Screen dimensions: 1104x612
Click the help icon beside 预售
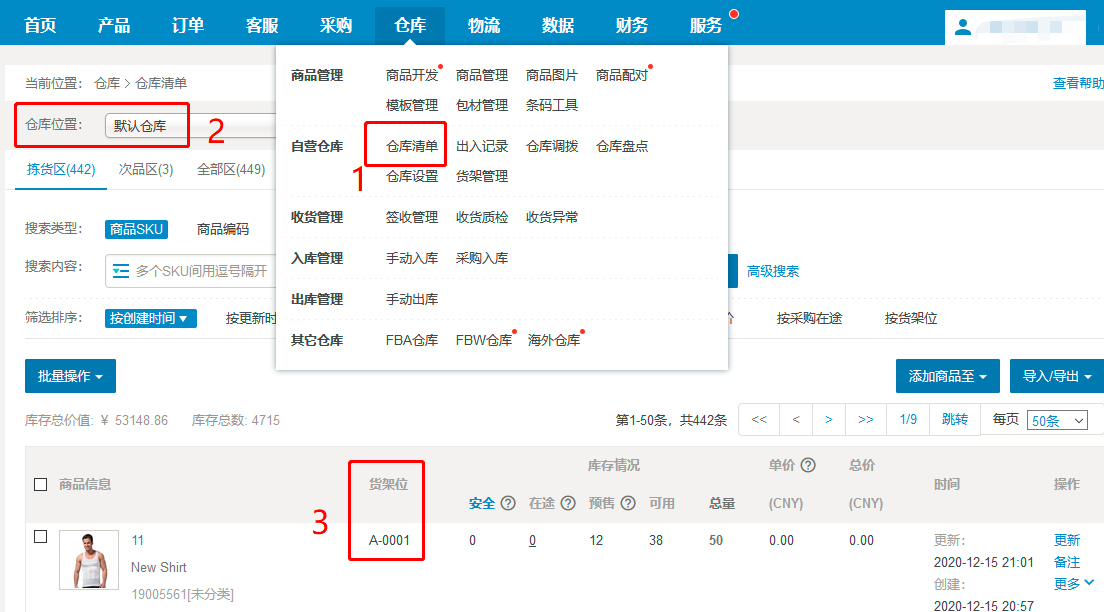[629, 503]
